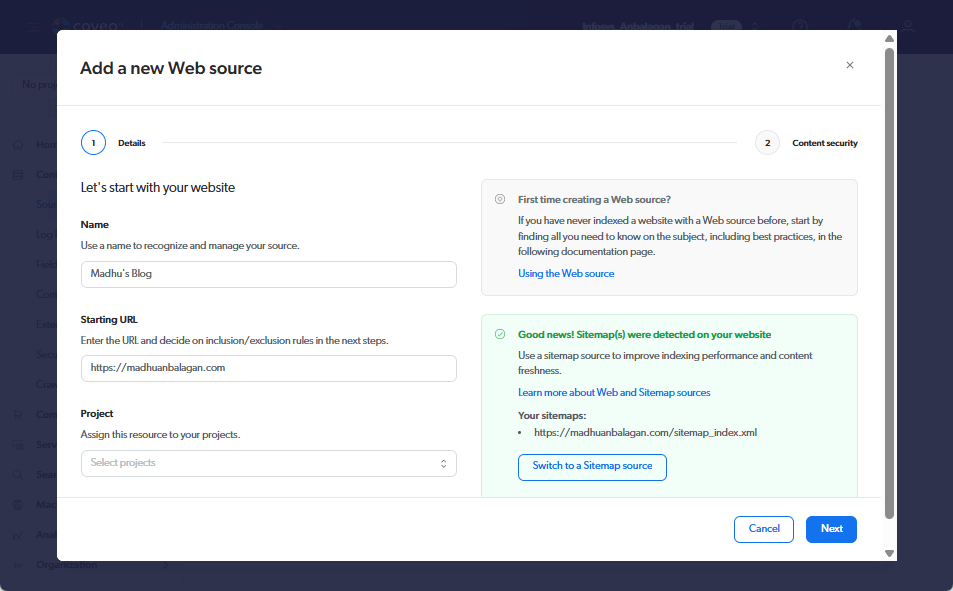Open the Select projects dropdown
953x591 pixels.
[268, 463]
